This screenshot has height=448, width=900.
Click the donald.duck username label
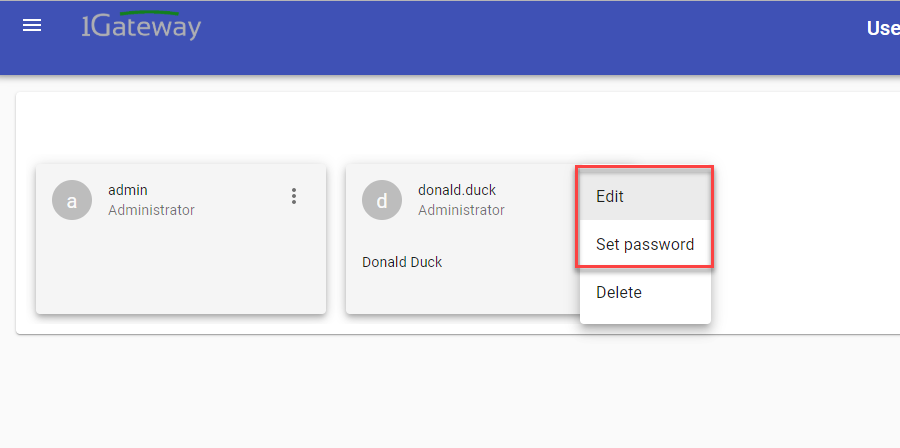456,190
